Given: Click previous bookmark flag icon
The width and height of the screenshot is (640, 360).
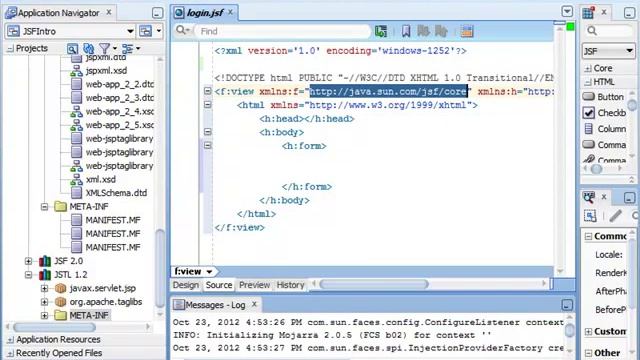Looking at the screenshot, I should click(x=441, y=31).
